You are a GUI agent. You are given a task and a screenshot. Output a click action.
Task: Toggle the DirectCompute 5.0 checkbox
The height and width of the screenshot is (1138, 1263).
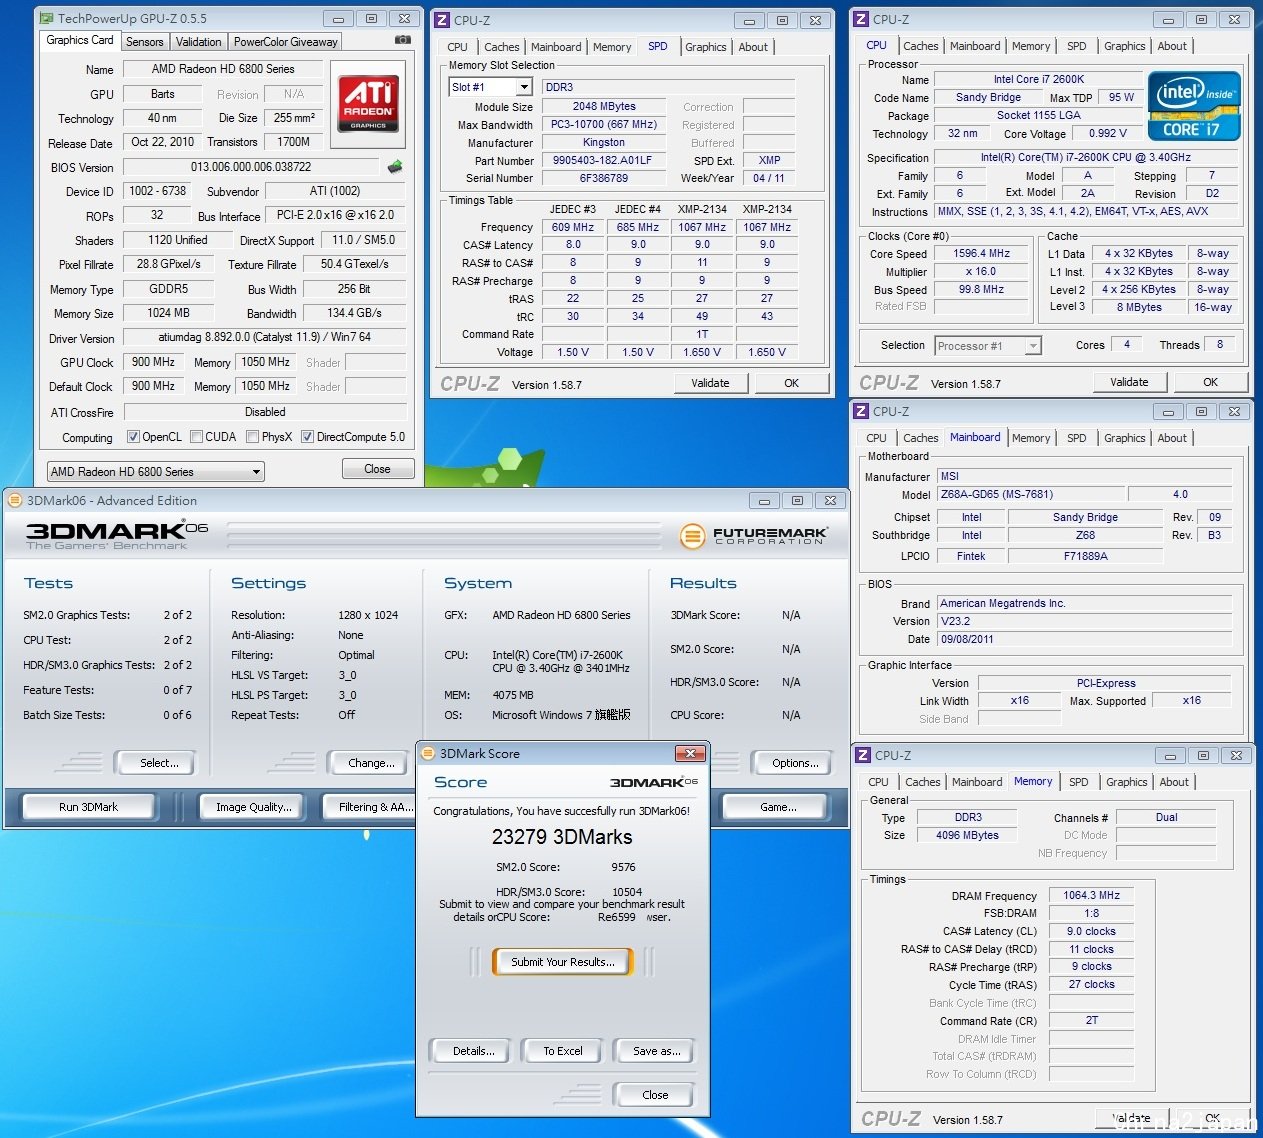(308, 437)
